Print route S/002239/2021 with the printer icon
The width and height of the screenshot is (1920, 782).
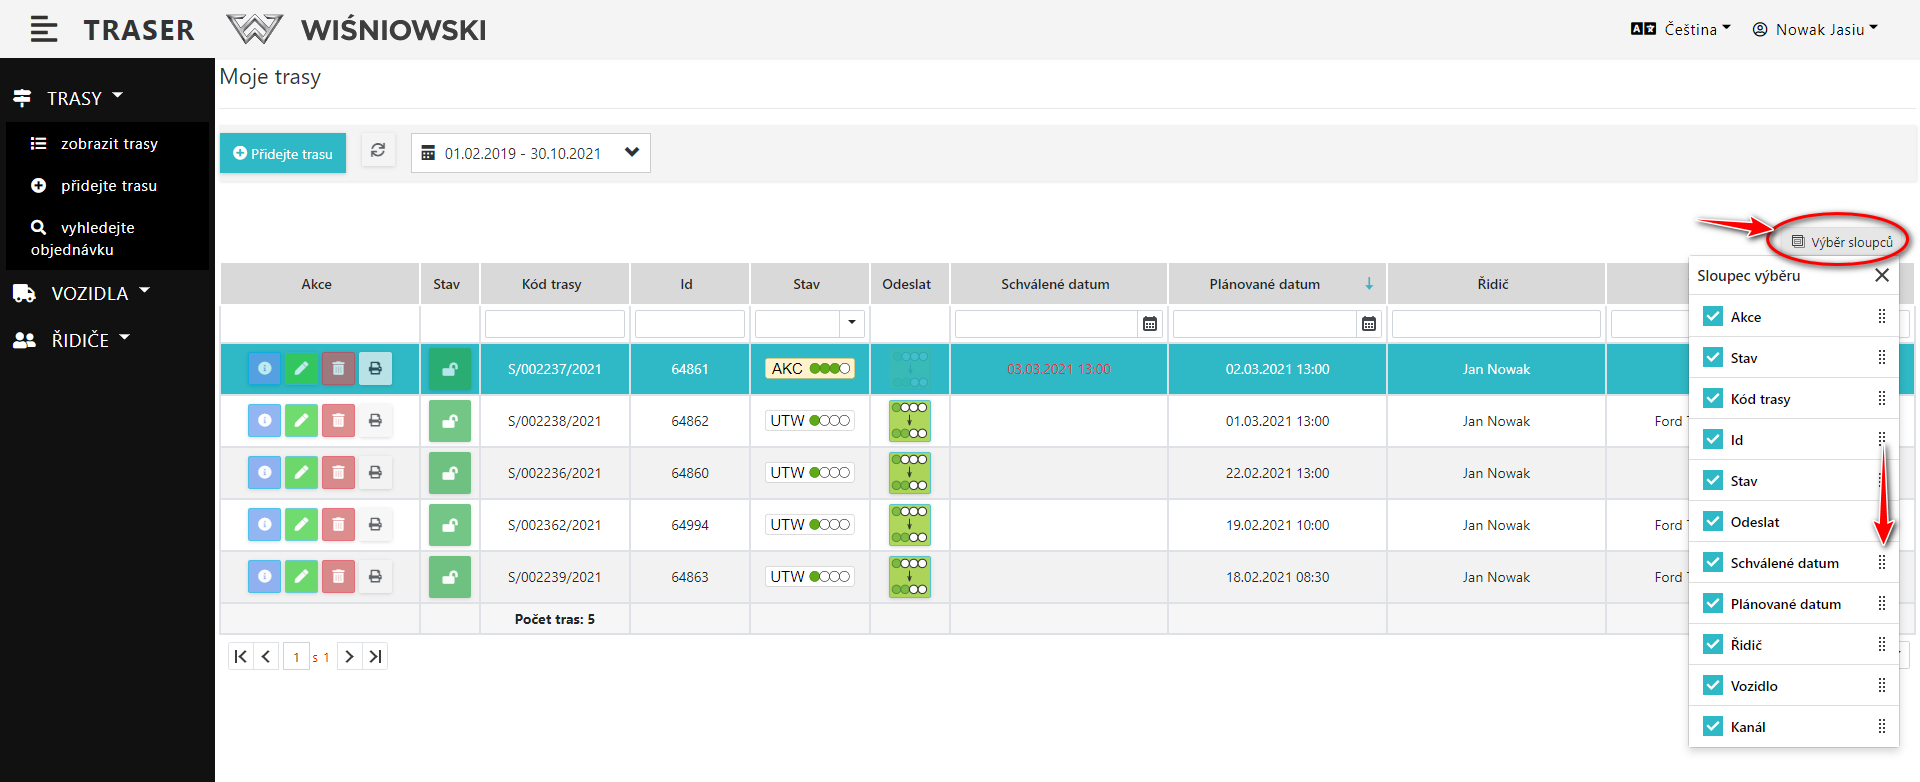coord(375,577)
